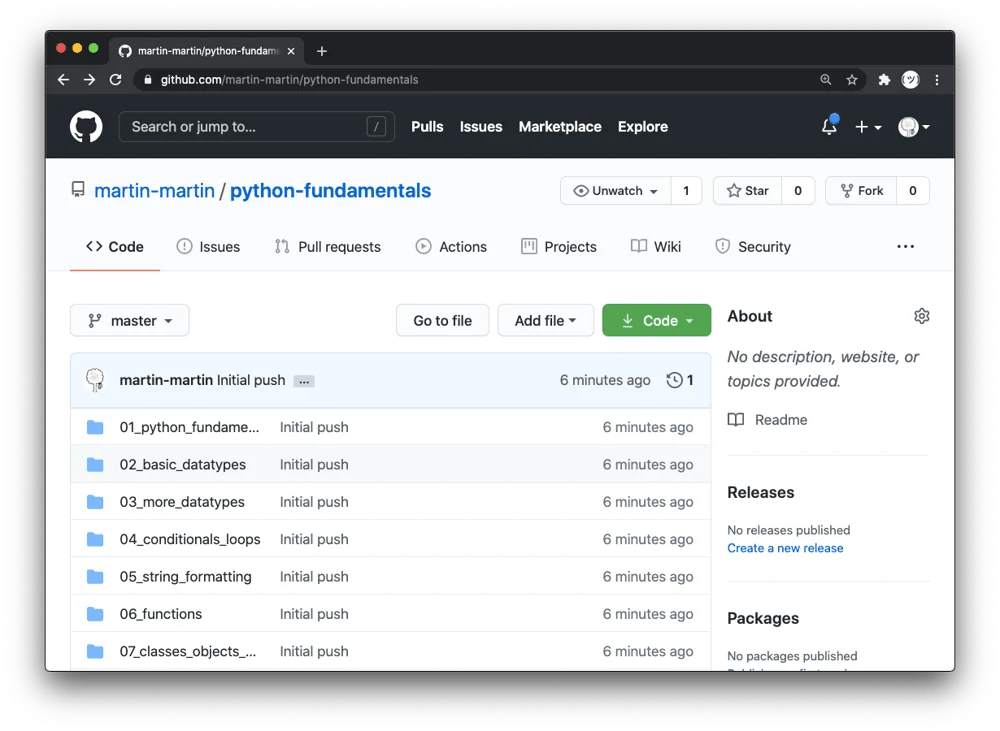The width and height of the screenshot is (1000, 731).
Task: Click the address bar lock icon
Action: pos(148,80)
